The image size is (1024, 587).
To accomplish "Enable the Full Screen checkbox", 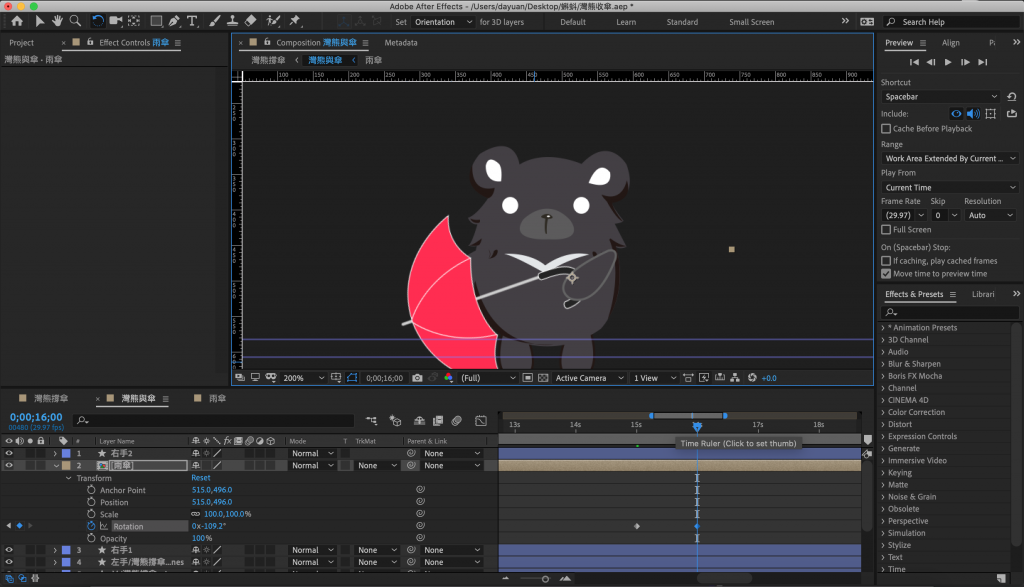I will (x=886, y=230).
